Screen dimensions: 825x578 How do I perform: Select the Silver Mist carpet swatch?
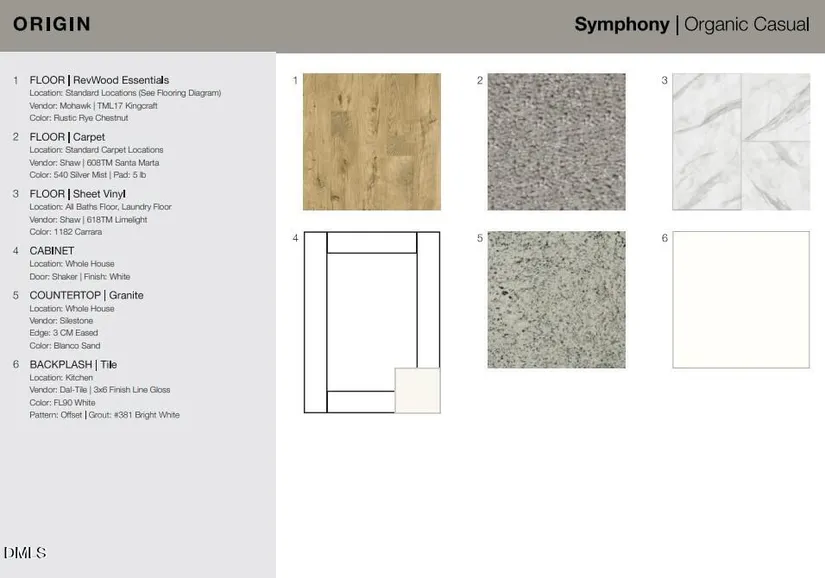556,142
